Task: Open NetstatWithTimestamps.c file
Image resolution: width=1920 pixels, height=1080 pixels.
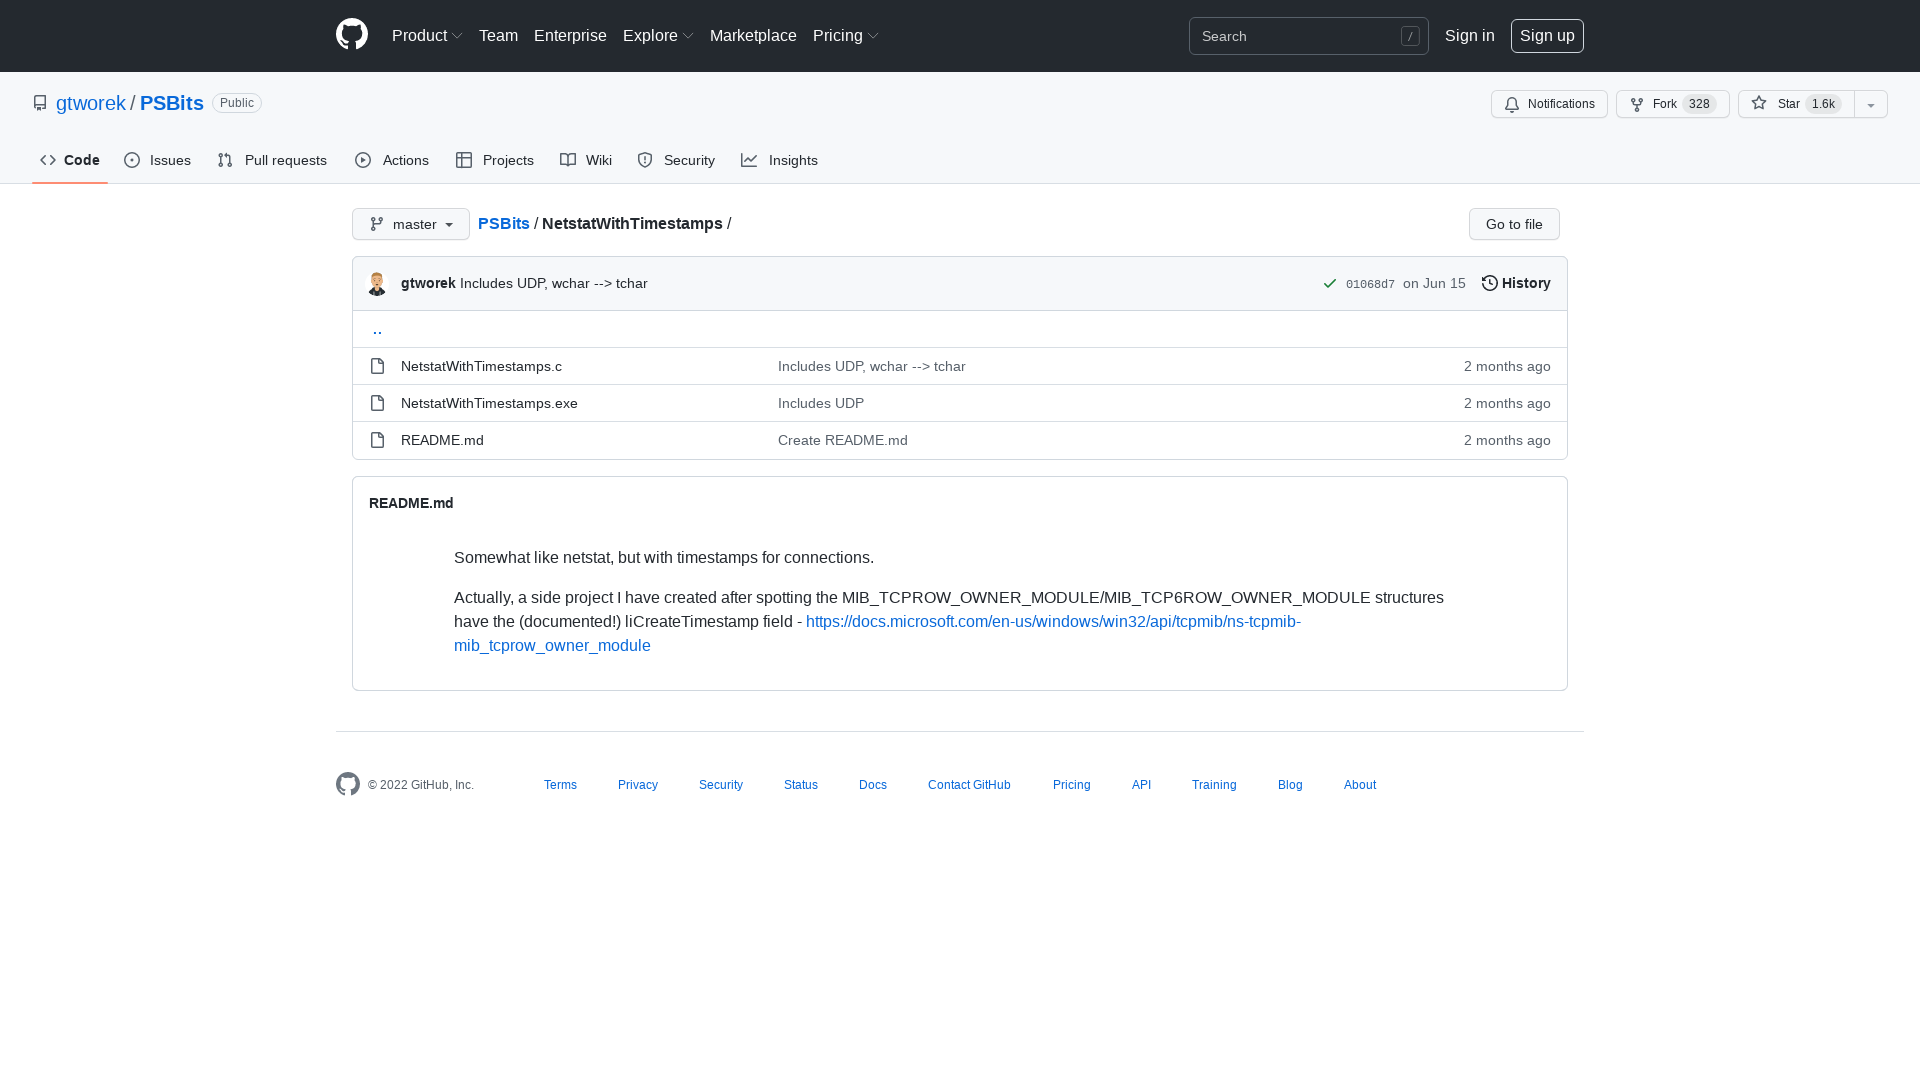Action: pyautogui.click(x=481, y=366)
